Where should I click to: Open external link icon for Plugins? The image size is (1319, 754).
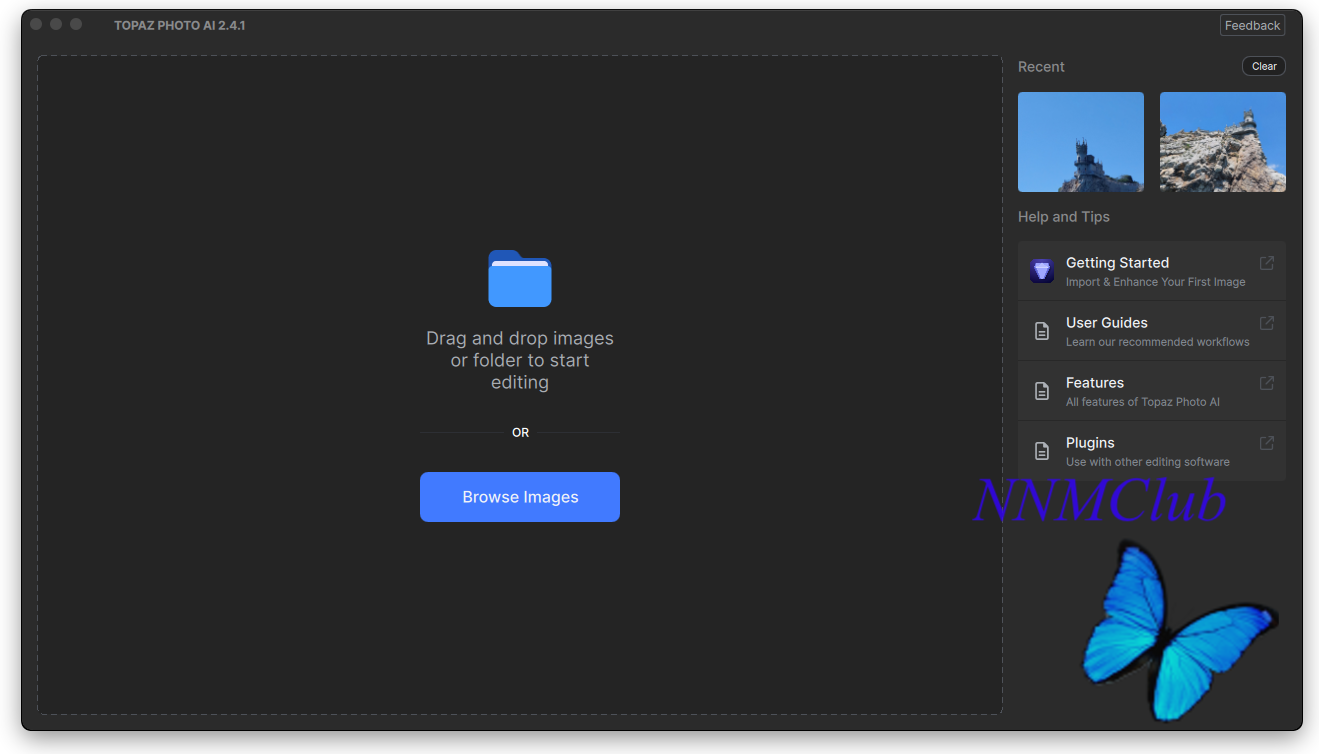[1267, 443]
